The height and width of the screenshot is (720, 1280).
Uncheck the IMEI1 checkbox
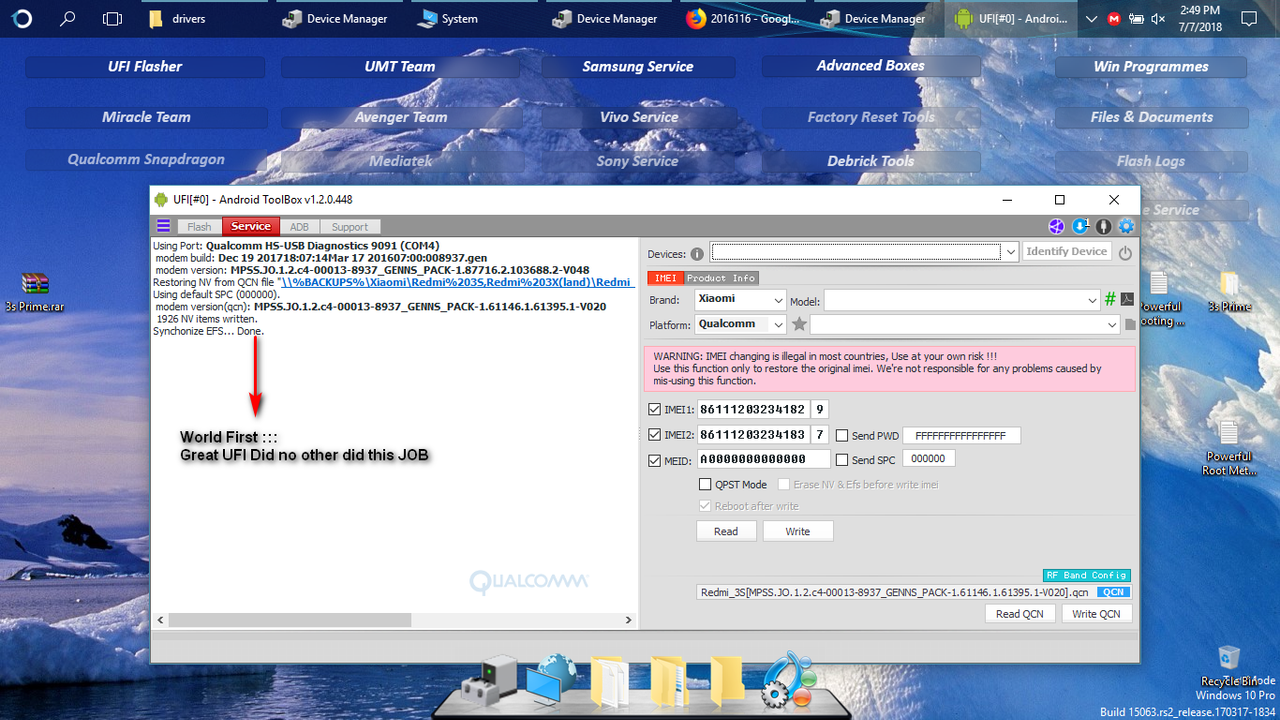coord(654,409)
